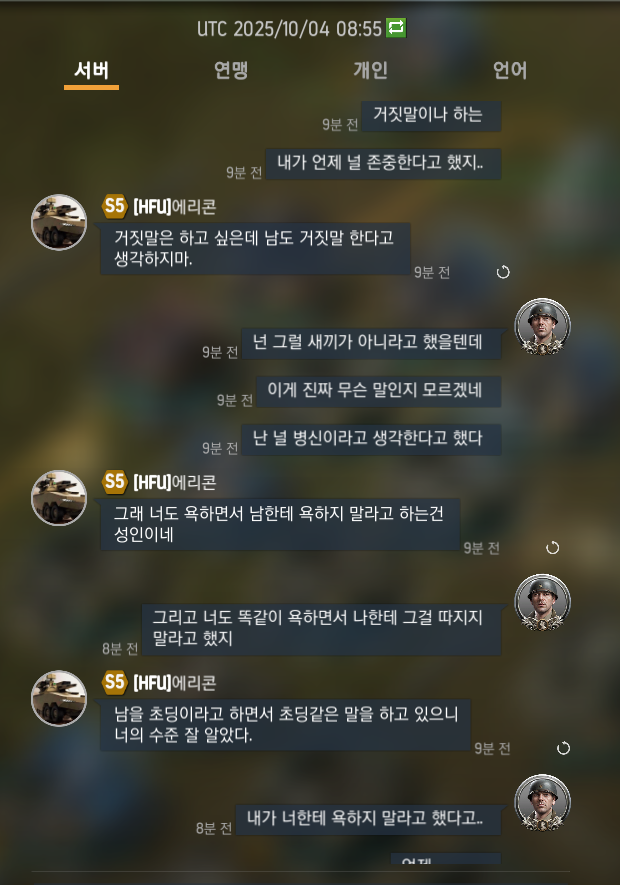The width and height of the screenshot is (620, 885).
Task: Click the [HFU]에리콘 name above 초딩이라고 message
Action: click(174, 683)
